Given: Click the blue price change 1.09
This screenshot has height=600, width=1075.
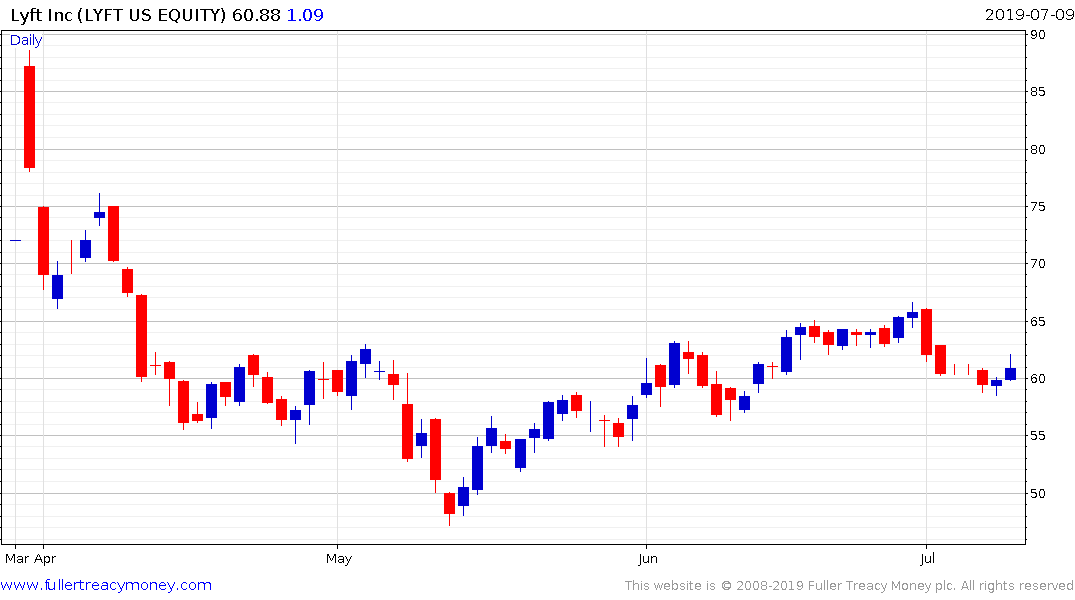Looking at the screenshot, I should tap(305, 15).
